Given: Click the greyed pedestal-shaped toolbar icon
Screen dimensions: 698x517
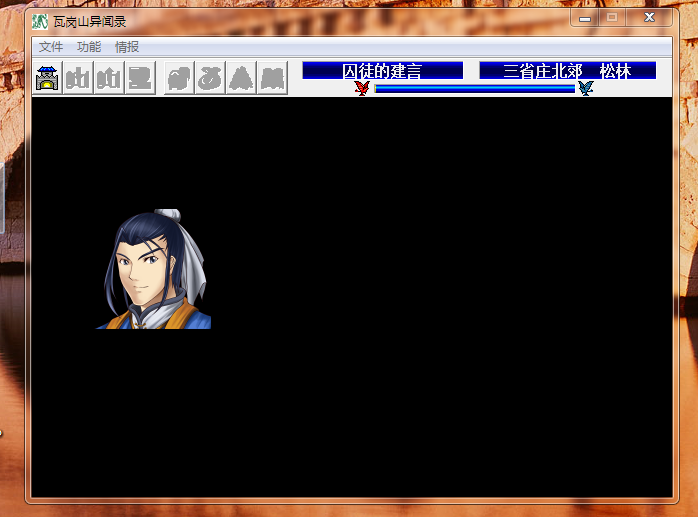Looking at the screenshot, I should click(x=140, y=78).
